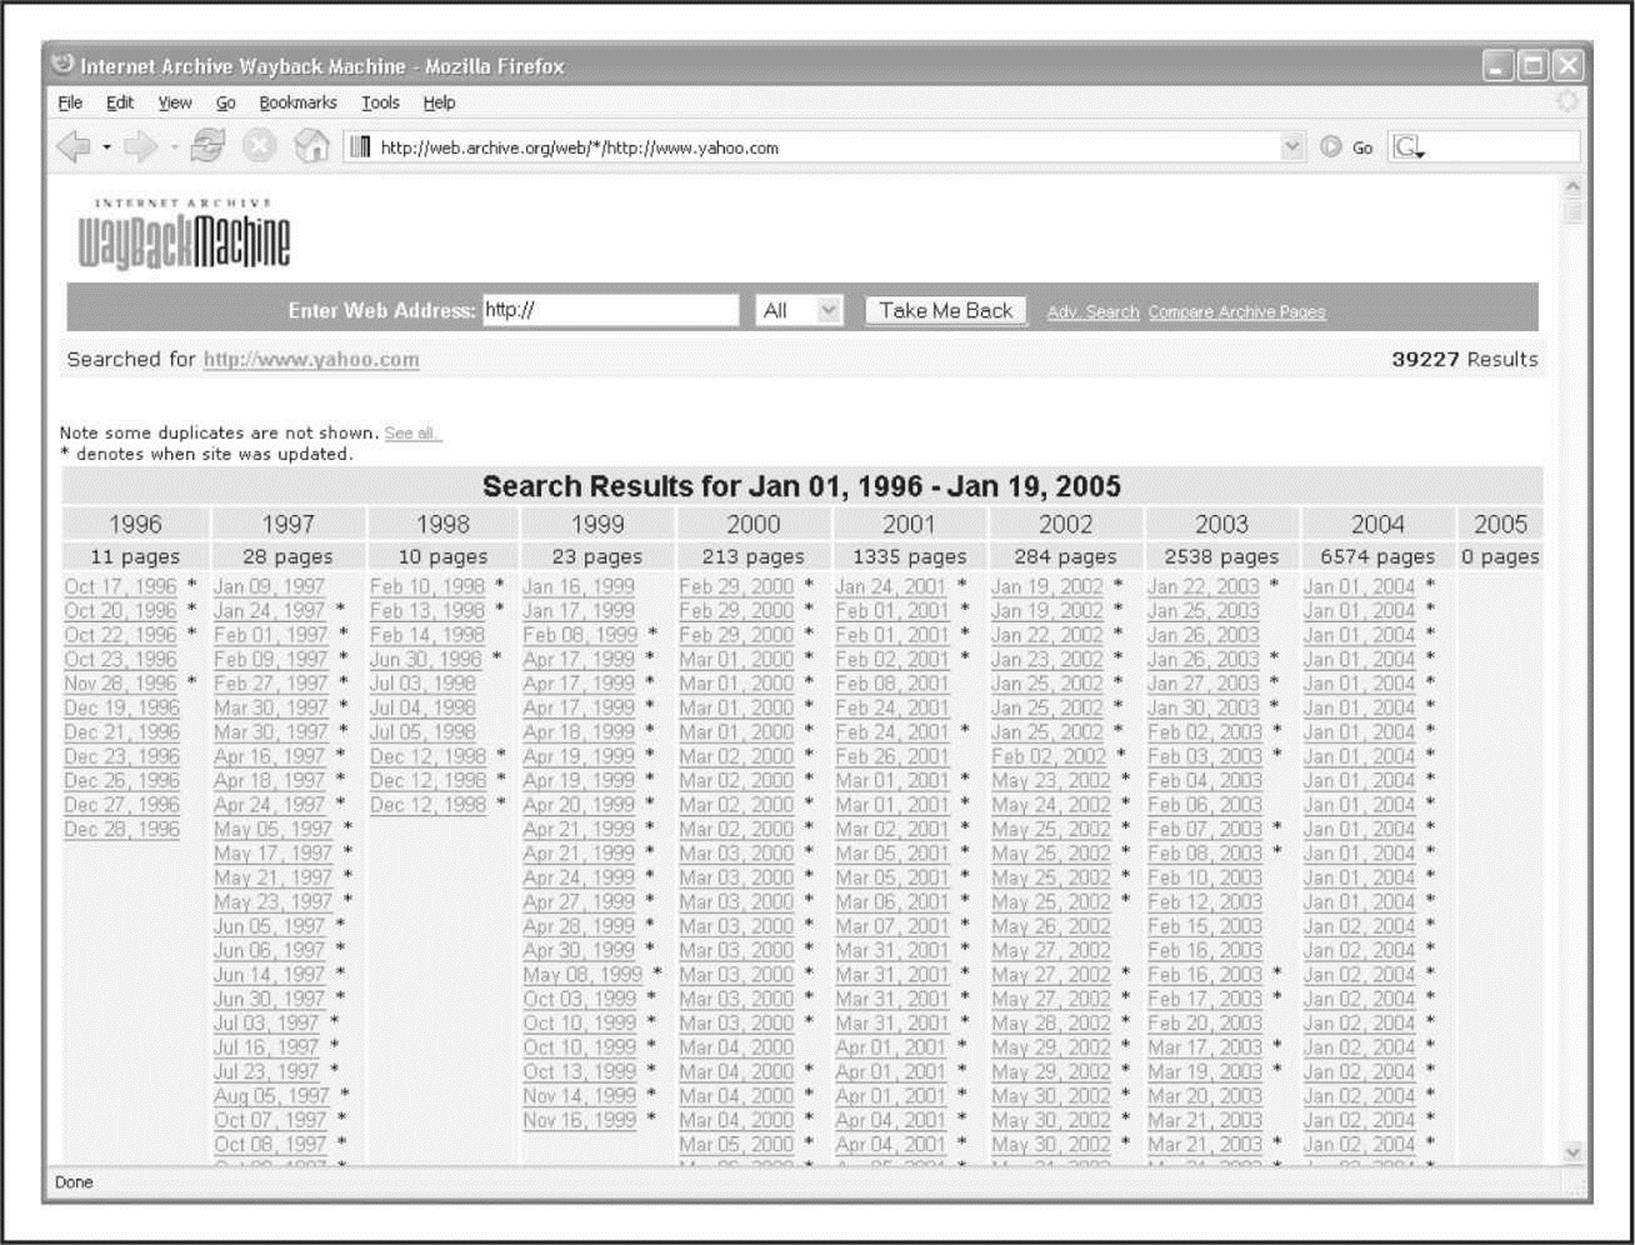The image size is (1635, 1245).
Task: Open the Feb 20, 2003 archive link
Action: click(x=1205, y=1023)
